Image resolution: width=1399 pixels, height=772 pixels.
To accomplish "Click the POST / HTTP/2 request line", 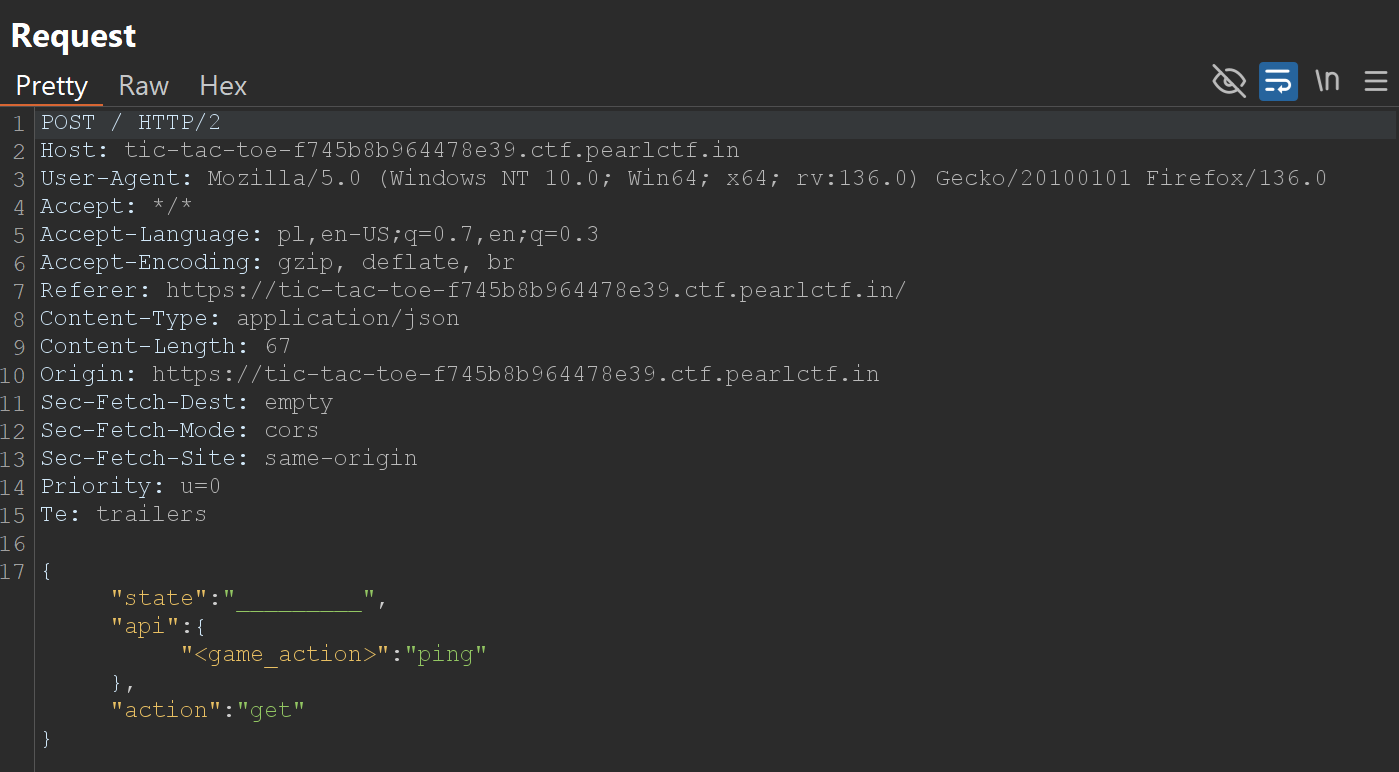I will pos(130,123).
